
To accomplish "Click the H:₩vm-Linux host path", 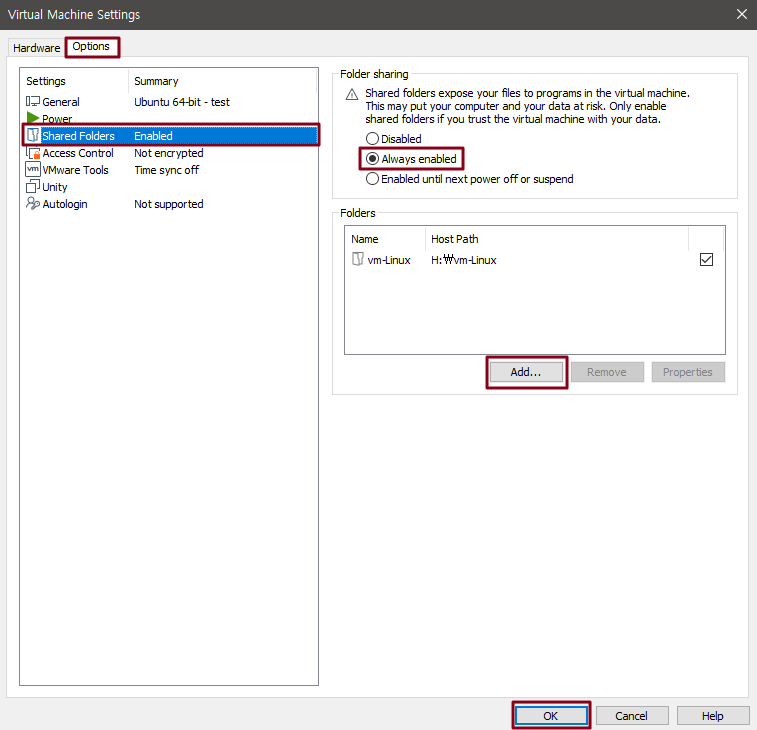I will pyautogui.click(x=463, y=260).
